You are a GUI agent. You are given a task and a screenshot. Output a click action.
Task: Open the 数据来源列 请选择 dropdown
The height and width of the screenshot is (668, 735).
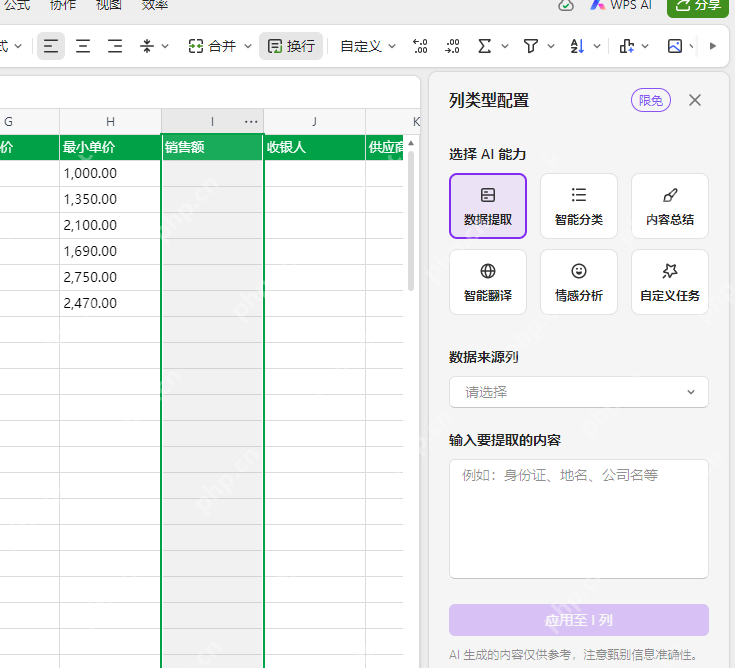[578, 392]
